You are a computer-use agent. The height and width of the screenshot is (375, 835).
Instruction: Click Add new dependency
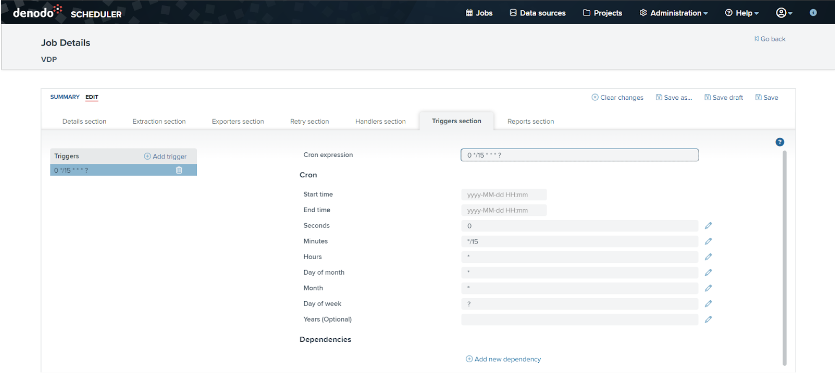tap(503, 359)
